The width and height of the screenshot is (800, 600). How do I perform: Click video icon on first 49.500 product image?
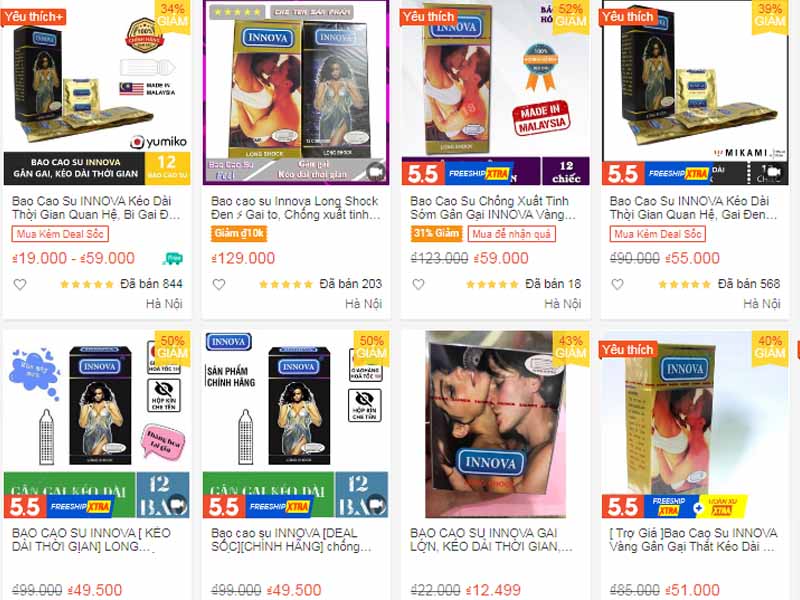[178, 505]
